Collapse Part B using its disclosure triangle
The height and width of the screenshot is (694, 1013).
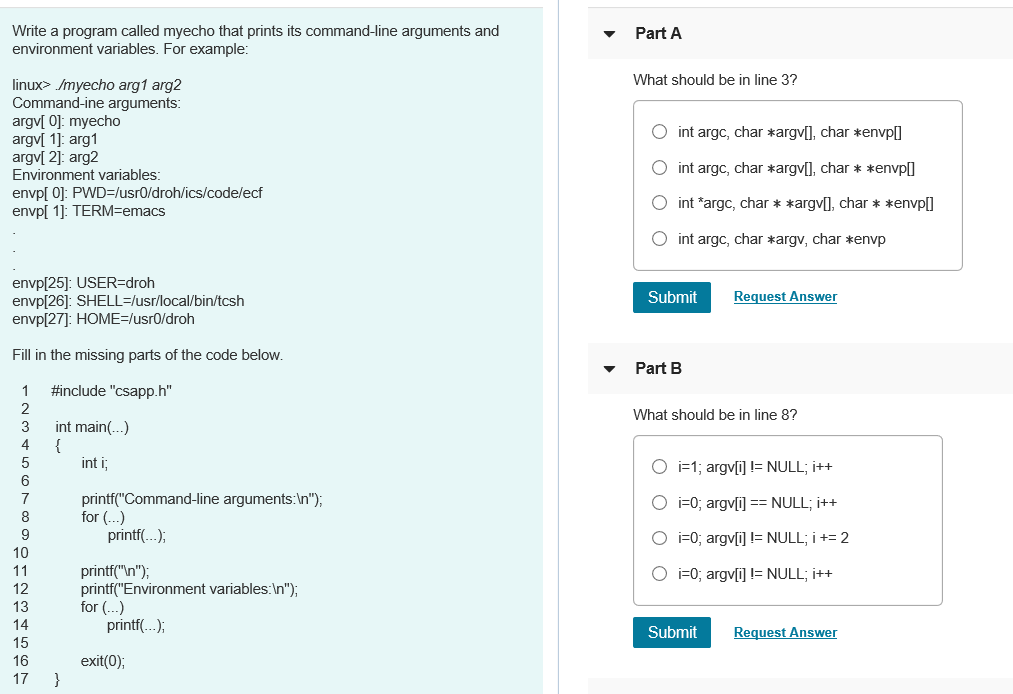[x=609, y=368]
